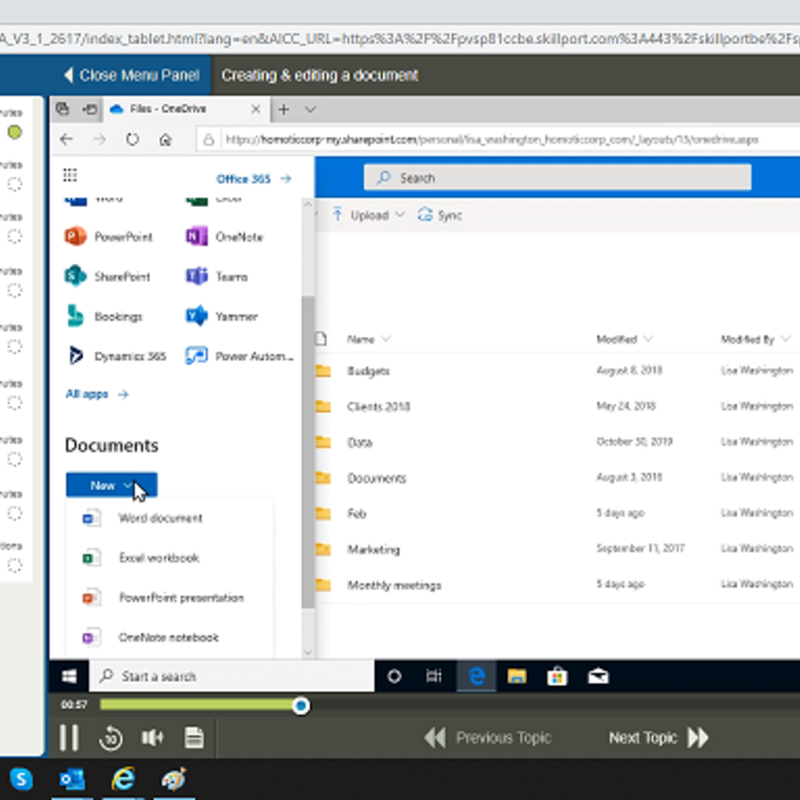The image size is (800, 800).
Task: Click the OneDrive Search box
Action: [x=557, y=178]
